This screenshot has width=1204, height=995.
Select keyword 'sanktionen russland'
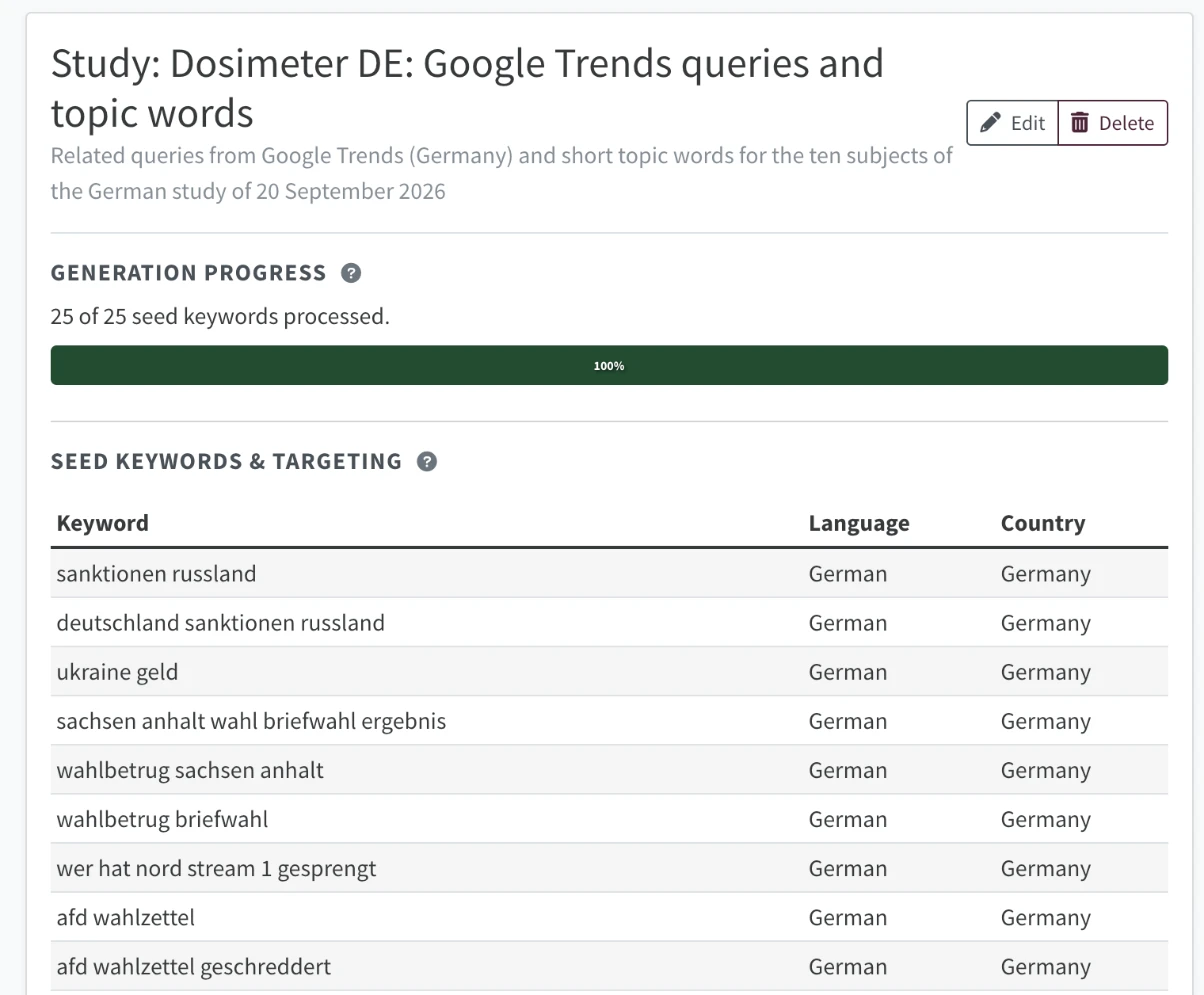(x=156, y=574)
